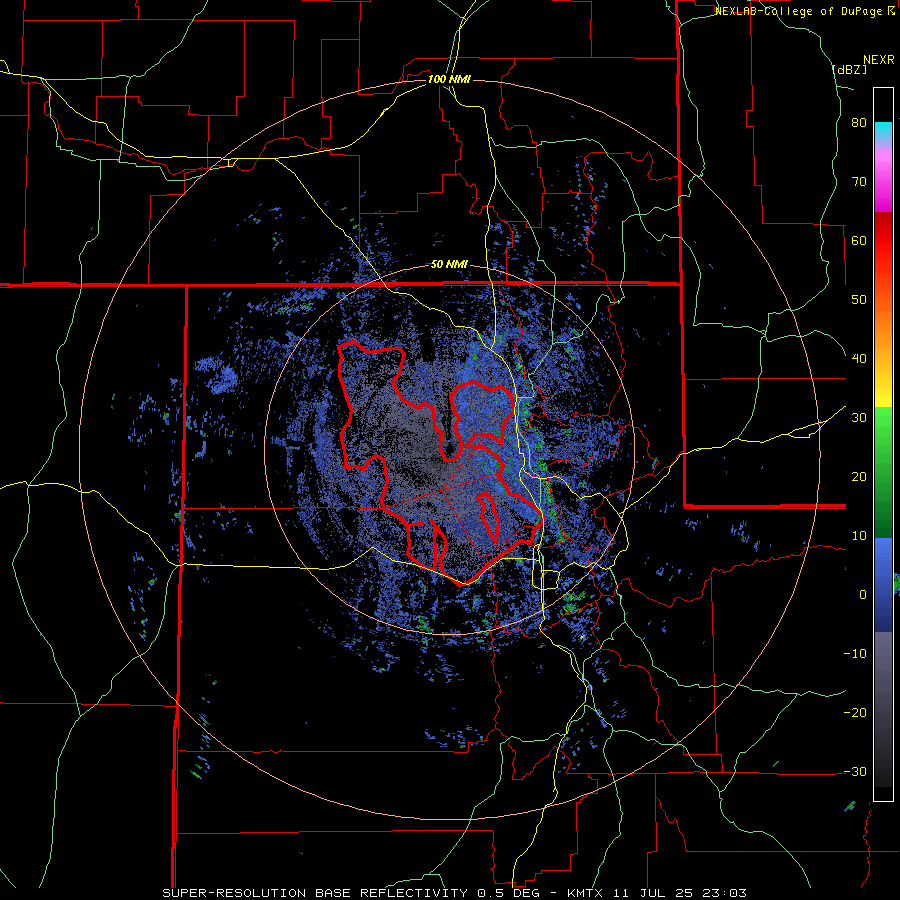The image size is (900, 900).
Task: Click the 70 value on the dBZ scale
Action: tap(859, 182)
